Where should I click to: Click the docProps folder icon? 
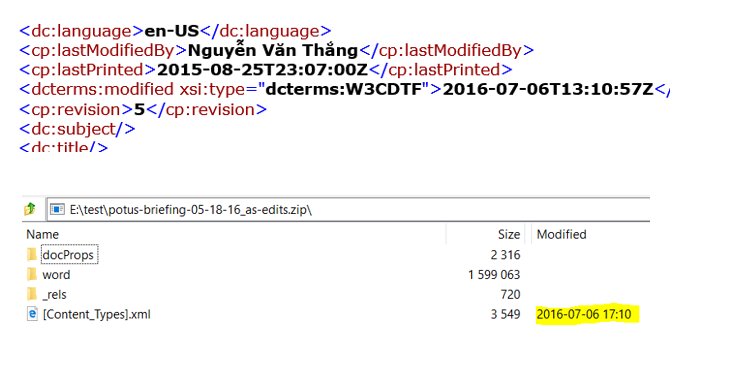(x=32, y=254)
